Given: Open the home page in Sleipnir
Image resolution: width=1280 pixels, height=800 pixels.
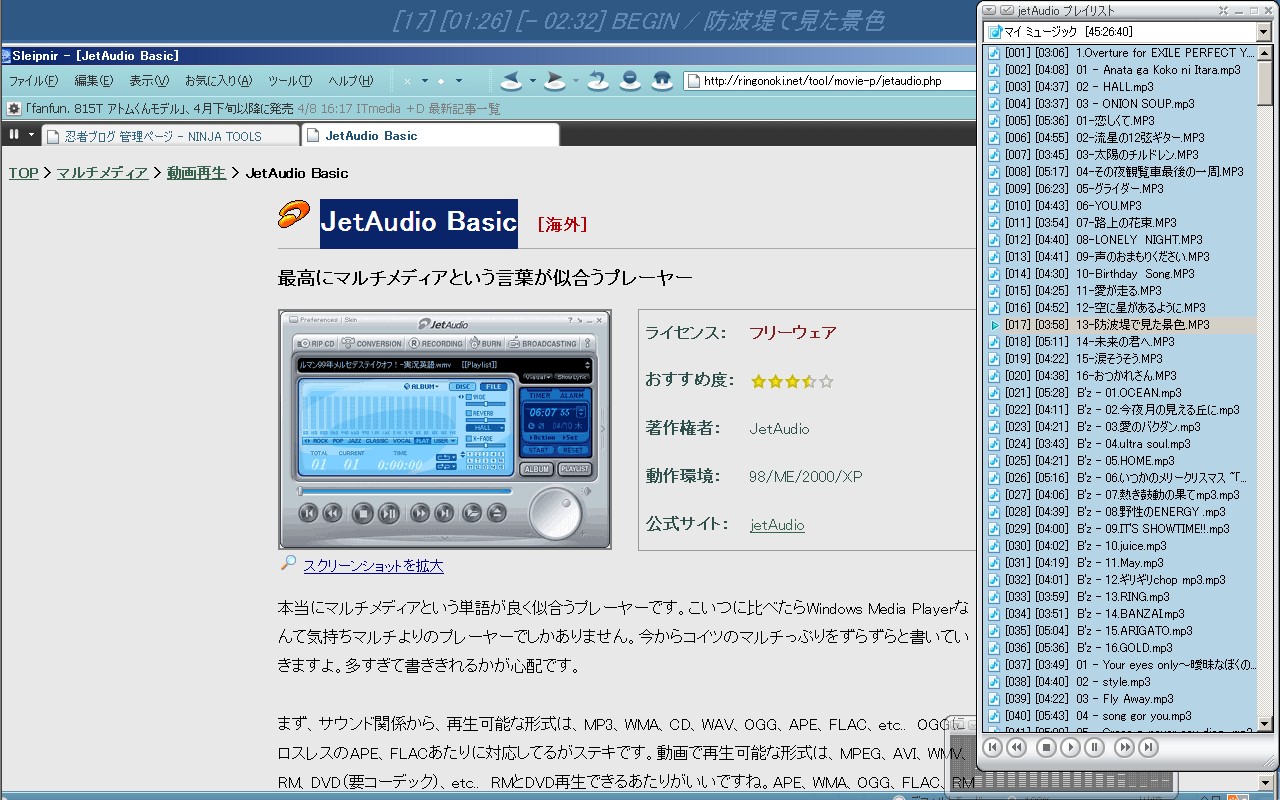Looking at the screenshot, I should click(x=662, y=80).
